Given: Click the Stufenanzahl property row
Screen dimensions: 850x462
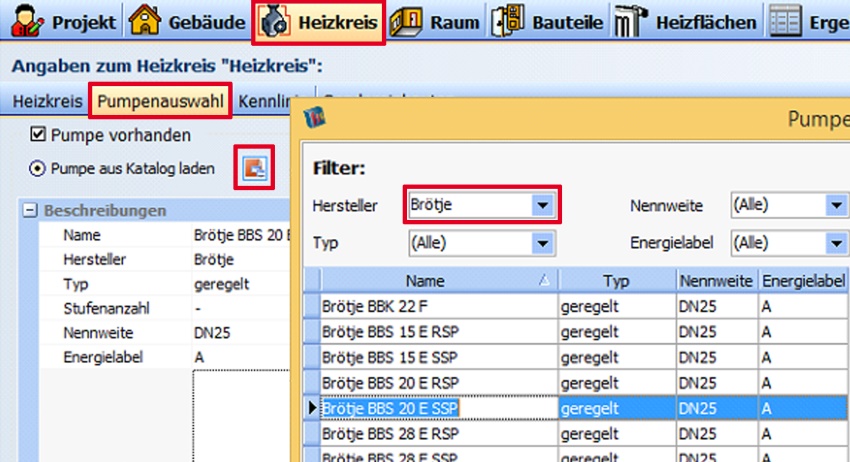Looking at the screenshot, I should click(165, 308).
